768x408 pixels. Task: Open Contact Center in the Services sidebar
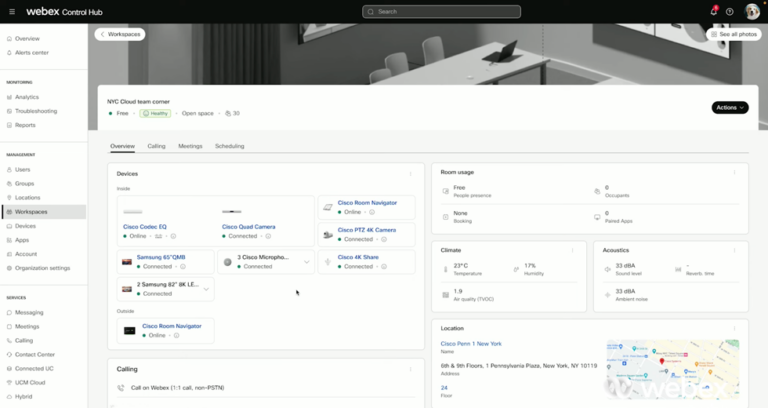click(34, 354)
